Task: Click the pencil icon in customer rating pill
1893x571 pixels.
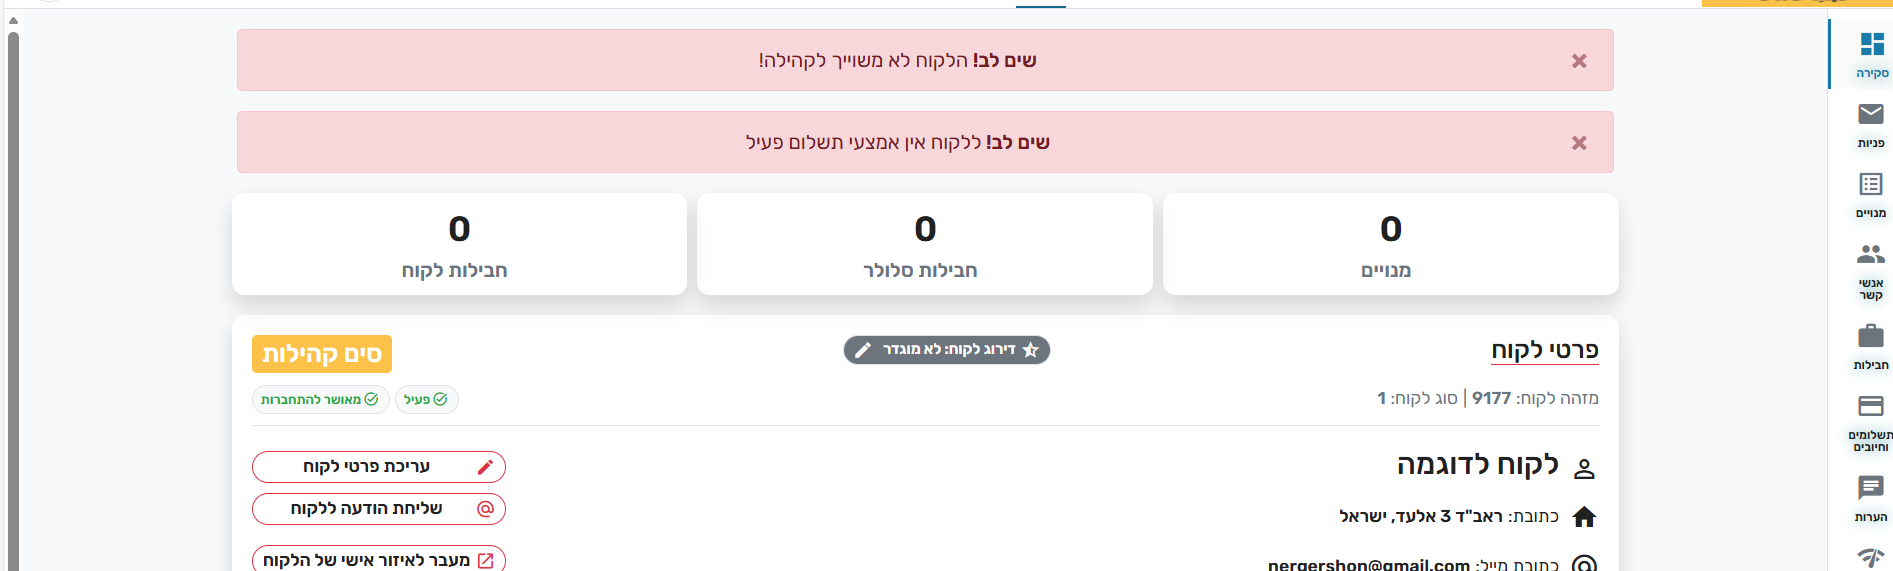Action: (x=863, y=350)
